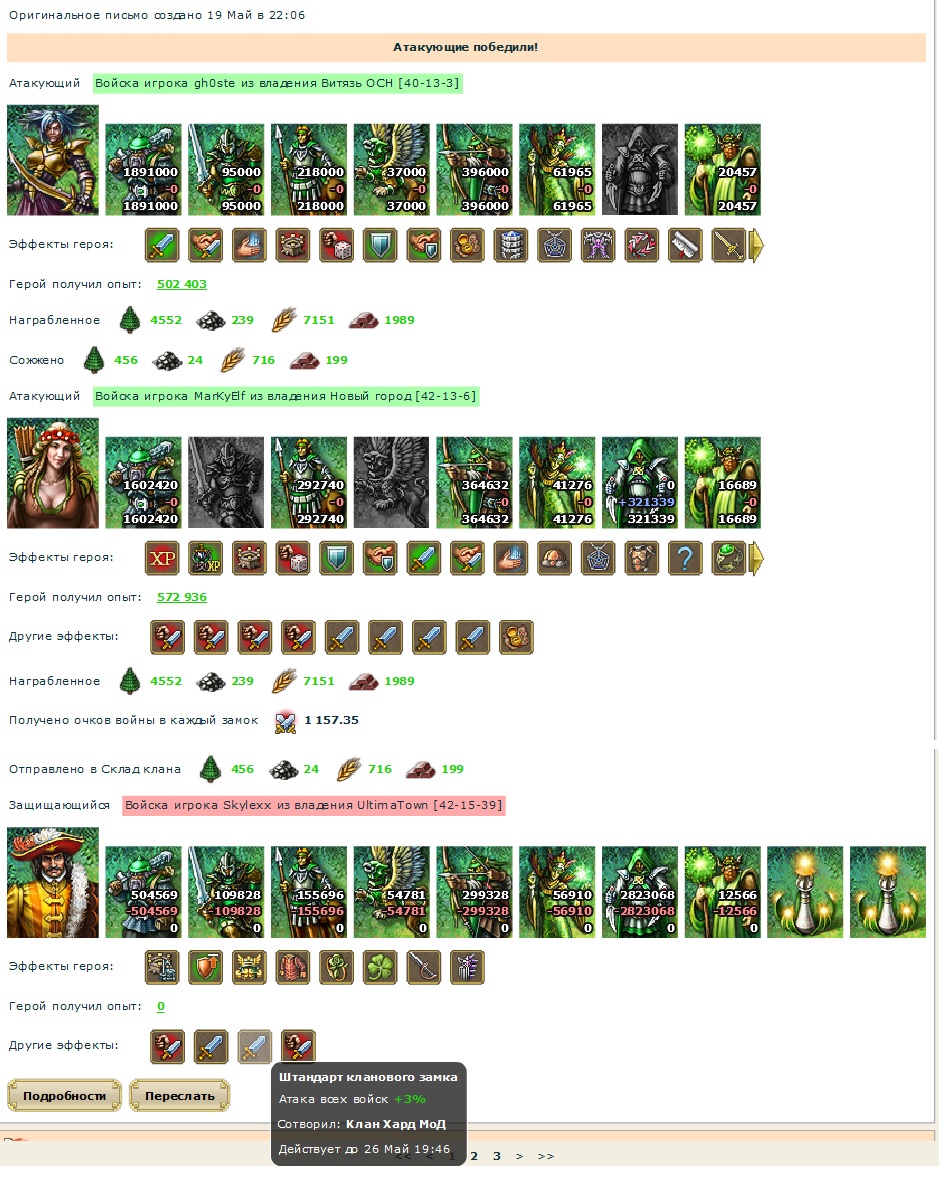
Task: Open MarKyElf hero experience link 572 936
Action: pyautogui.click(x=182, y=597)
